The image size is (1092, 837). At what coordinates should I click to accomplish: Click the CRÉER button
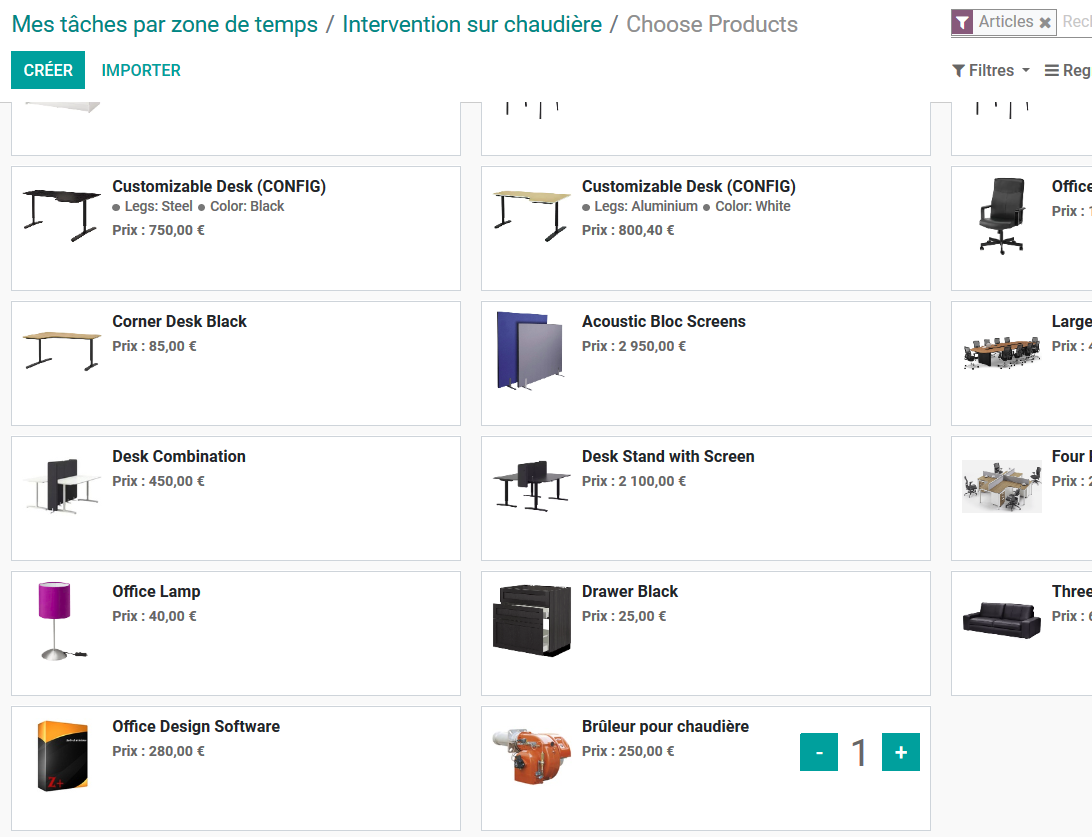48,70
